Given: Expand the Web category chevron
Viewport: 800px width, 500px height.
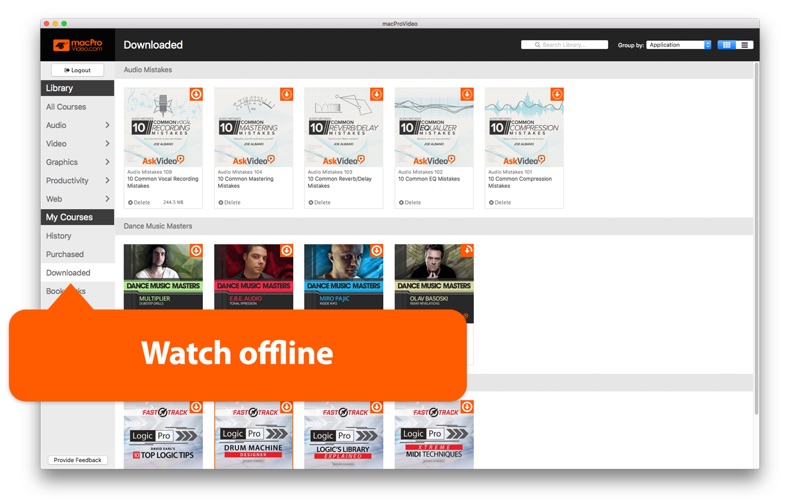Looking at the screenshot, I should tap(107, 198).
